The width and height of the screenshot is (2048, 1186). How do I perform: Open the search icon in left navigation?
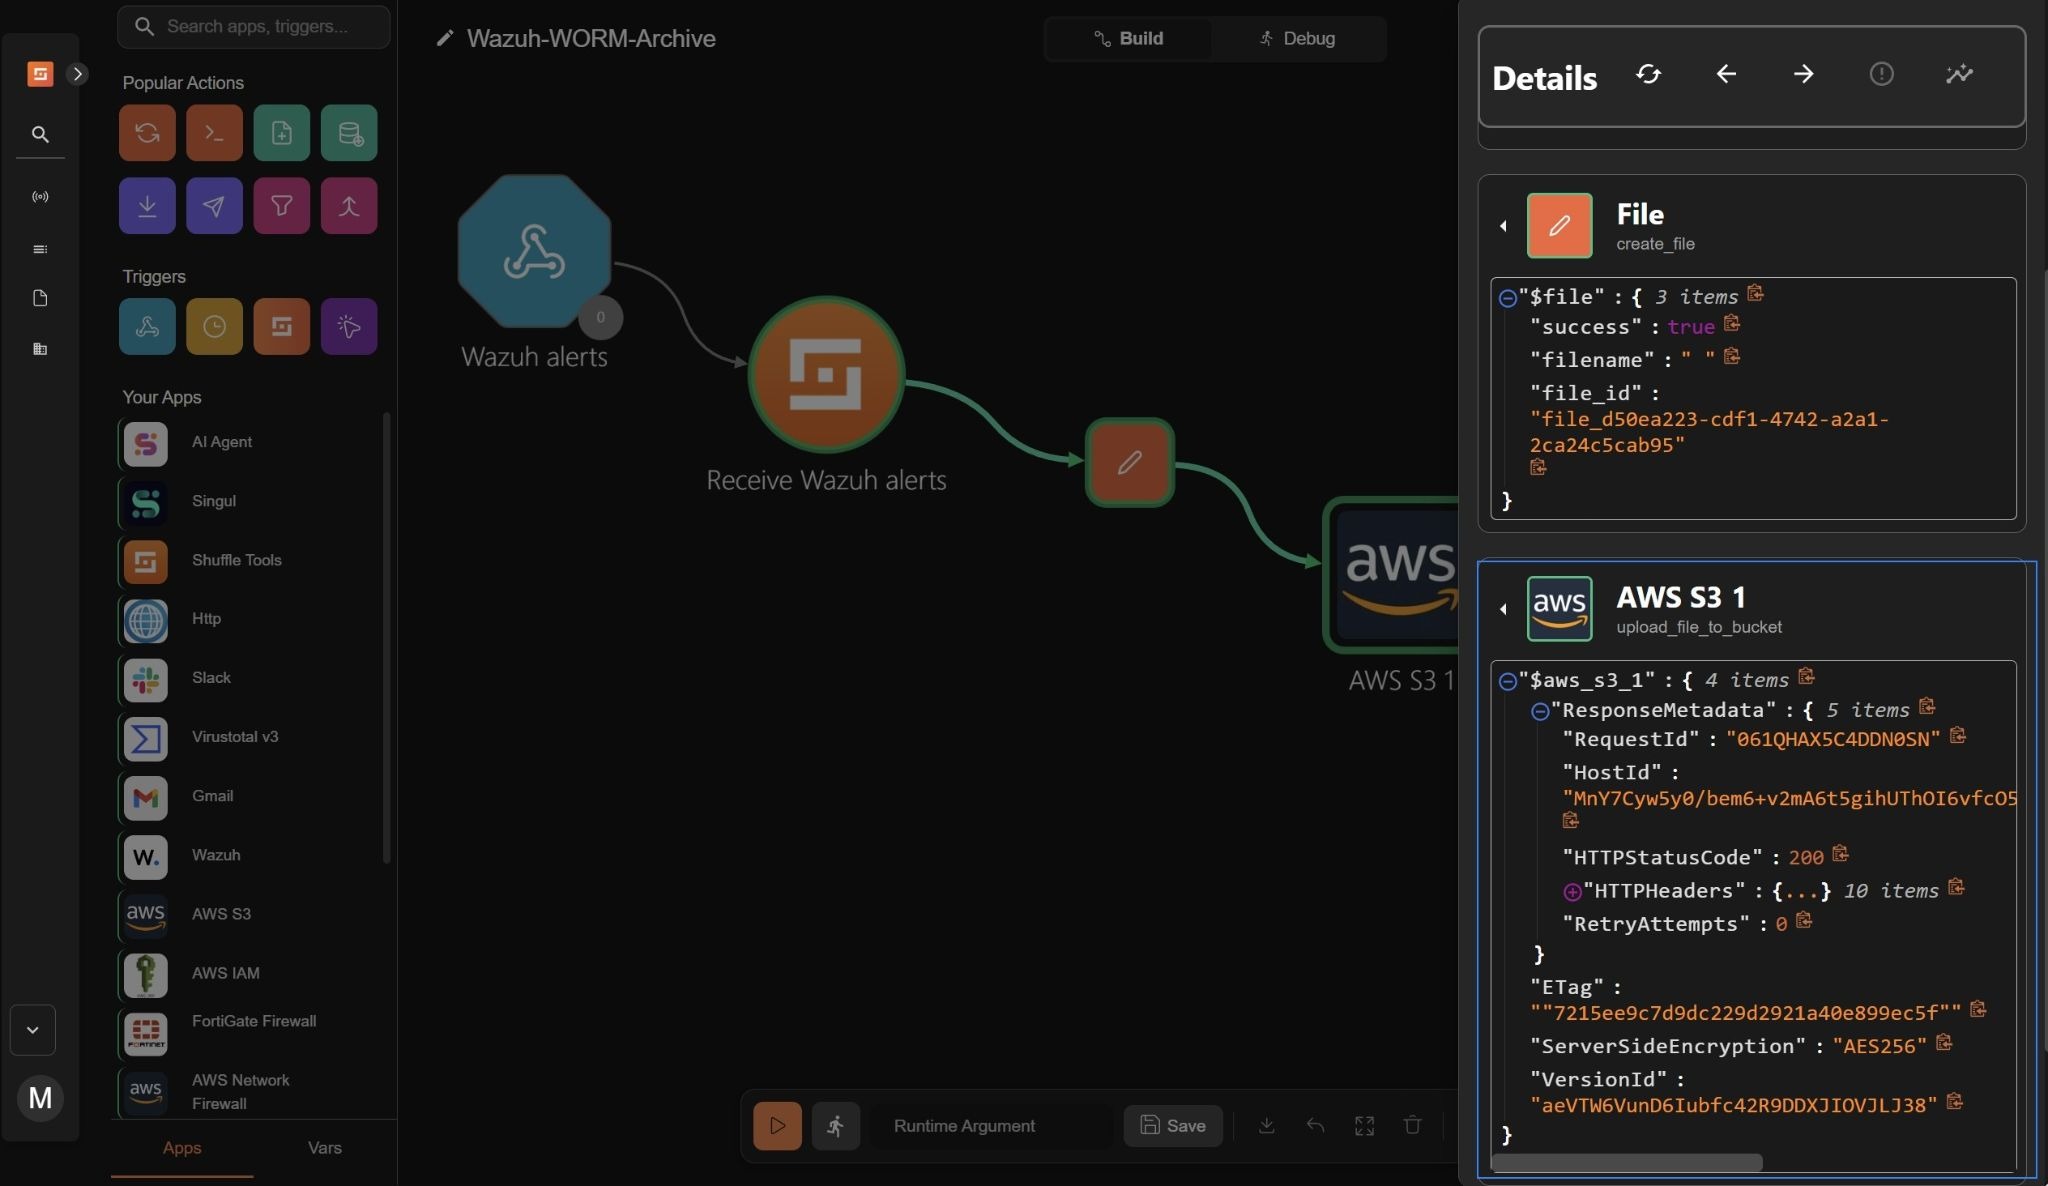tap(40, 134)
